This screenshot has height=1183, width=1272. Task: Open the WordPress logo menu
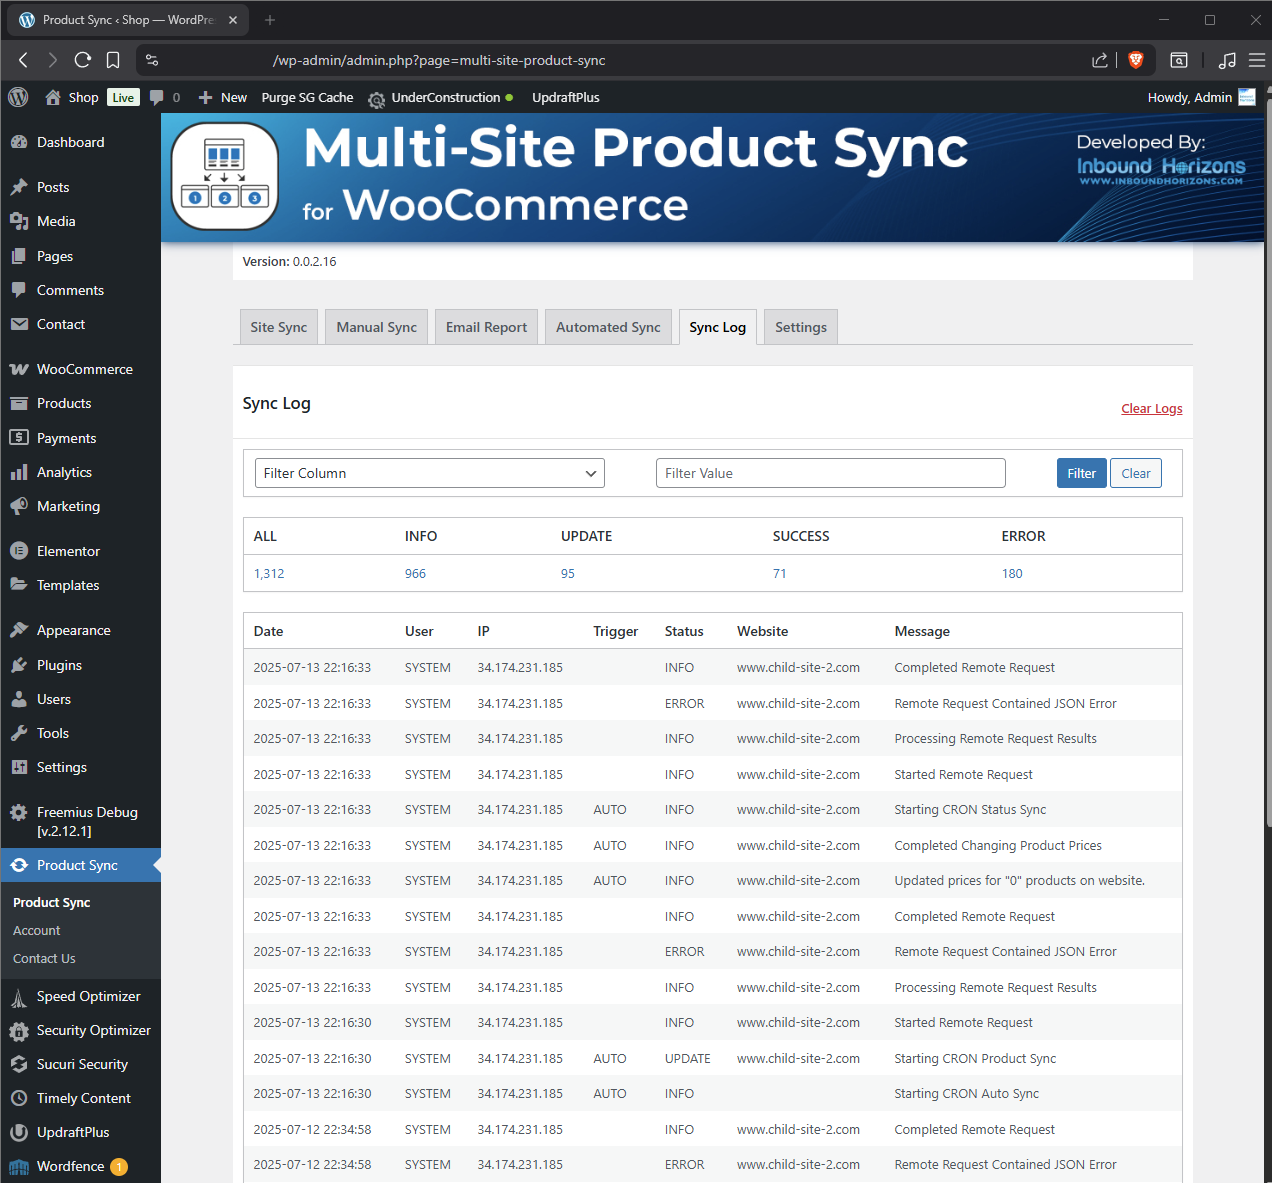coord(18,97)
